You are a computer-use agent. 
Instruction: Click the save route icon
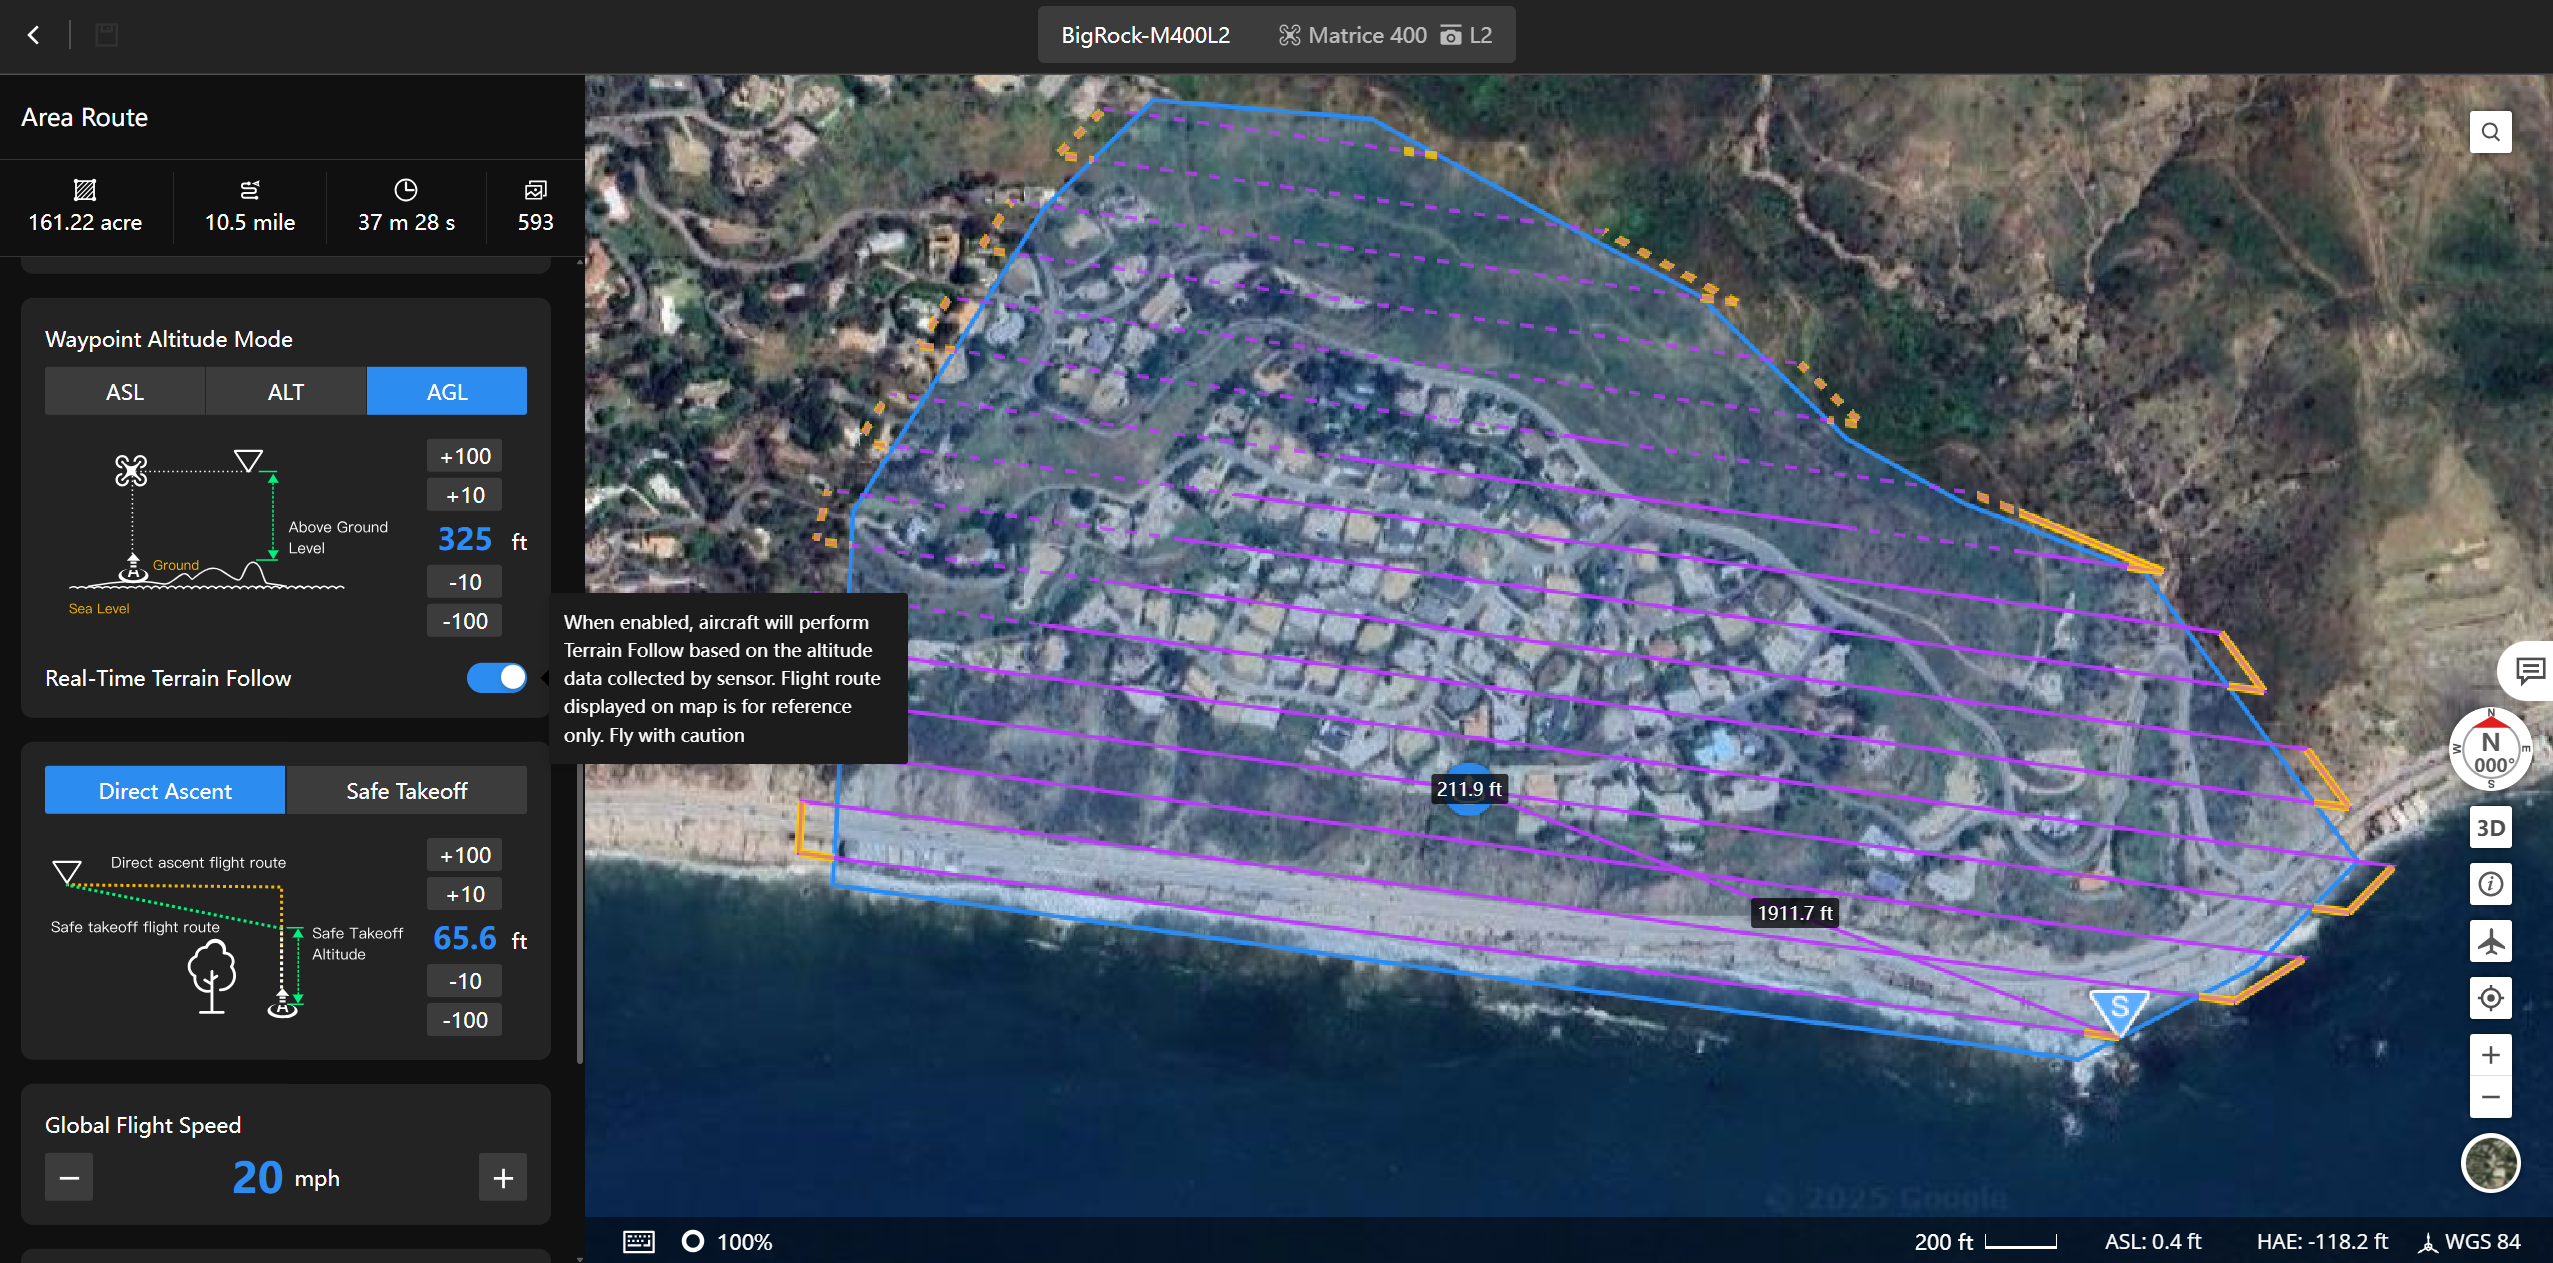click(x=106, y=35)
